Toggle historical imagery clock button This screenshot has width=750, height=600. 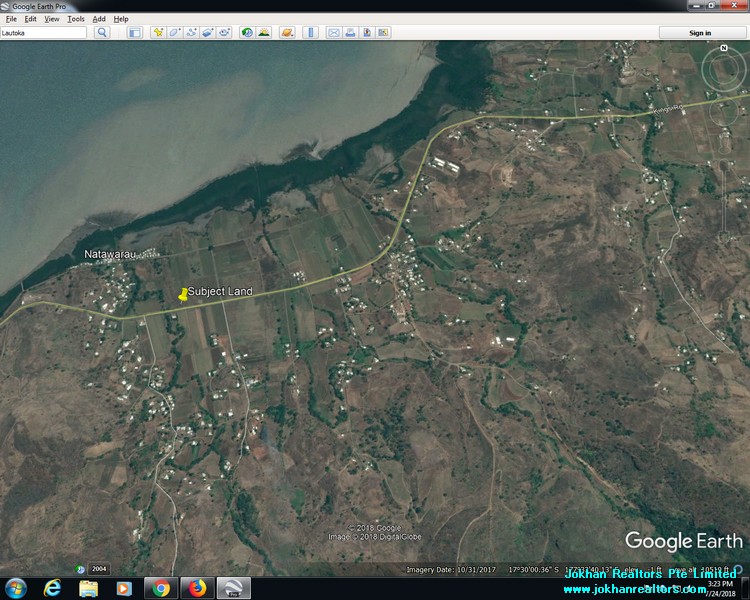pos(247,32)
